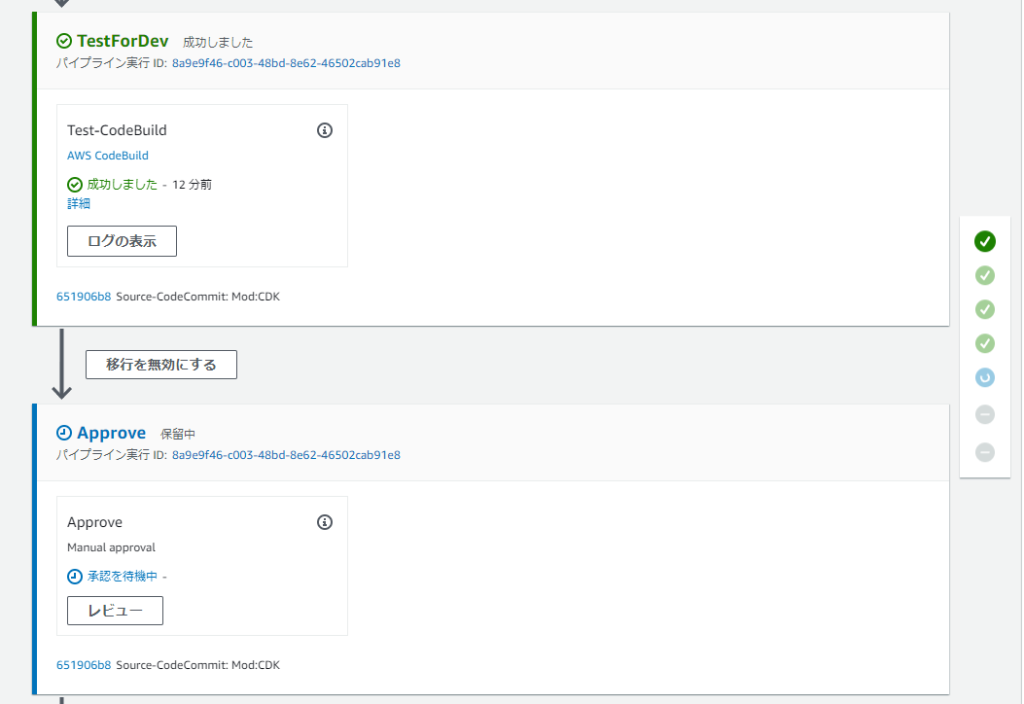
Task: Select the light green check between two other light green checks
Action: coord(985,310)
